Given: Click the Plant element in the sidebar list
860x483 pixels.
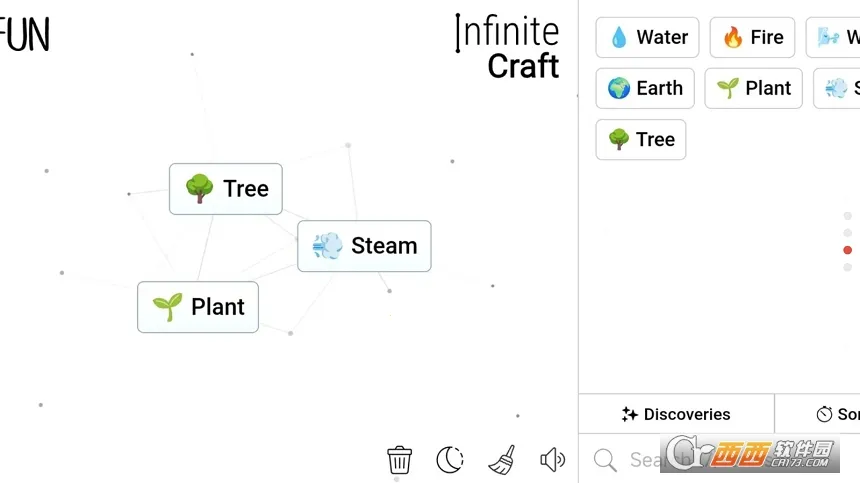Looking at the screenshot, I should 753,88.
